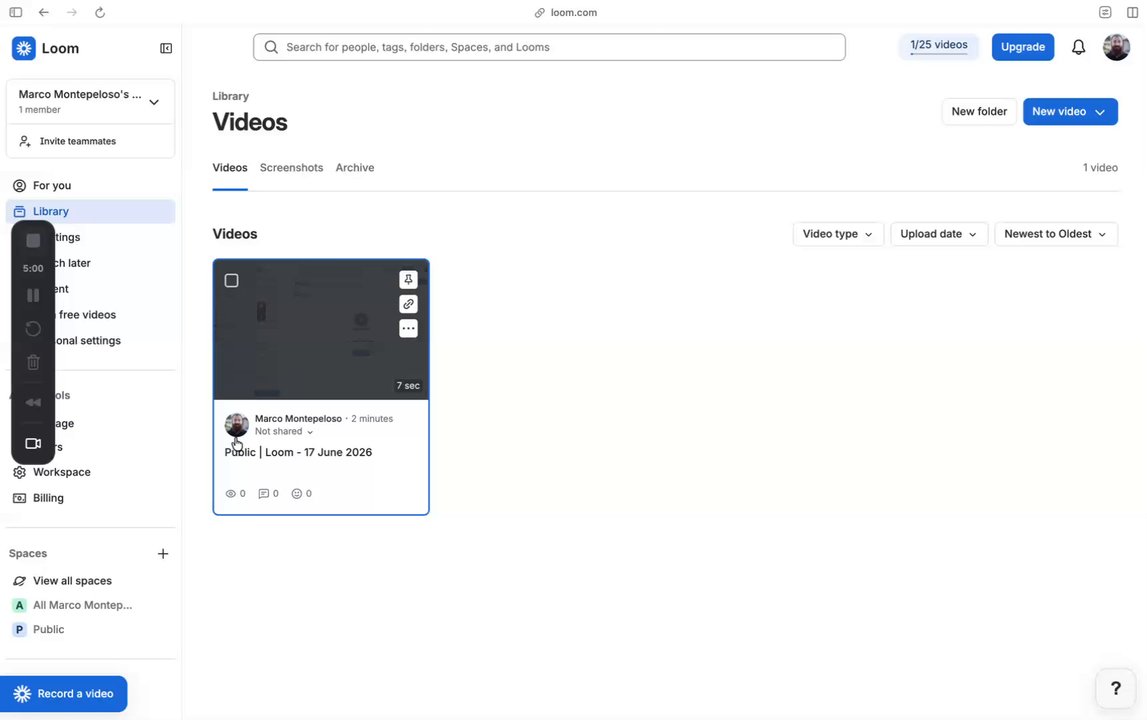Open the Upload date filter dropdown
Screen dimensions: 1147x720
coord(939,234)
